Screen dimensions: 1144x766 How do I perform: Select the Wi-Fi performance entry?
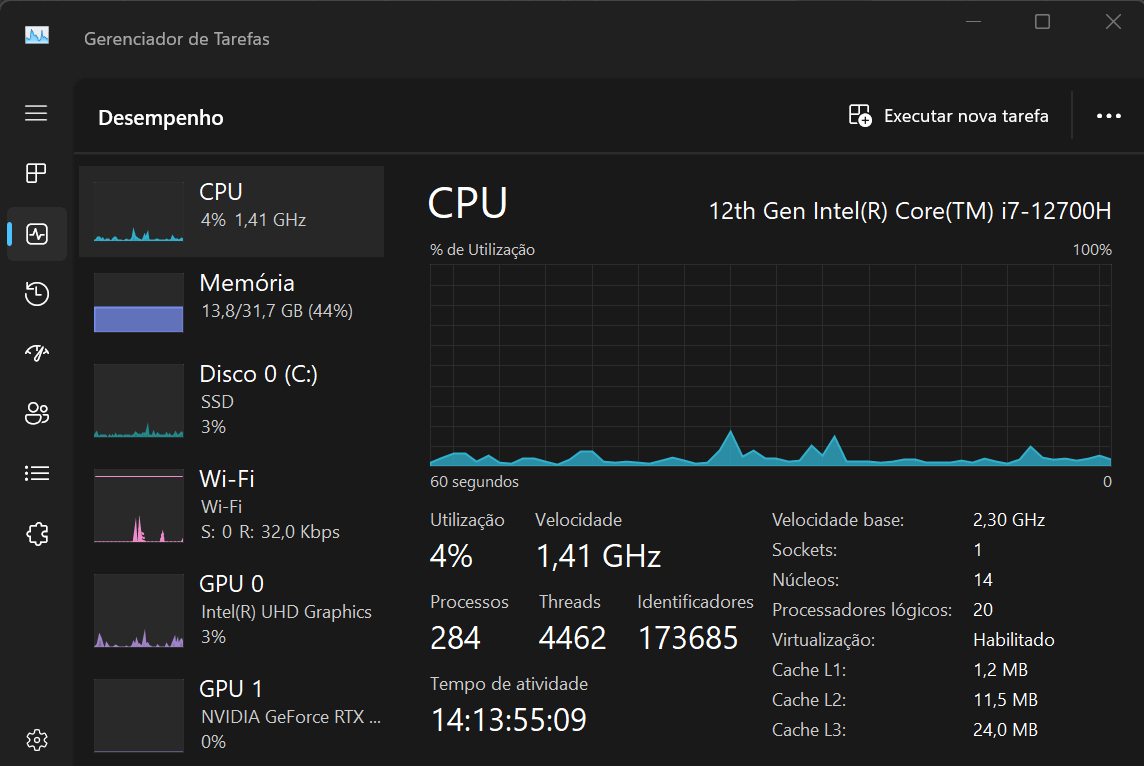point(230,505)
